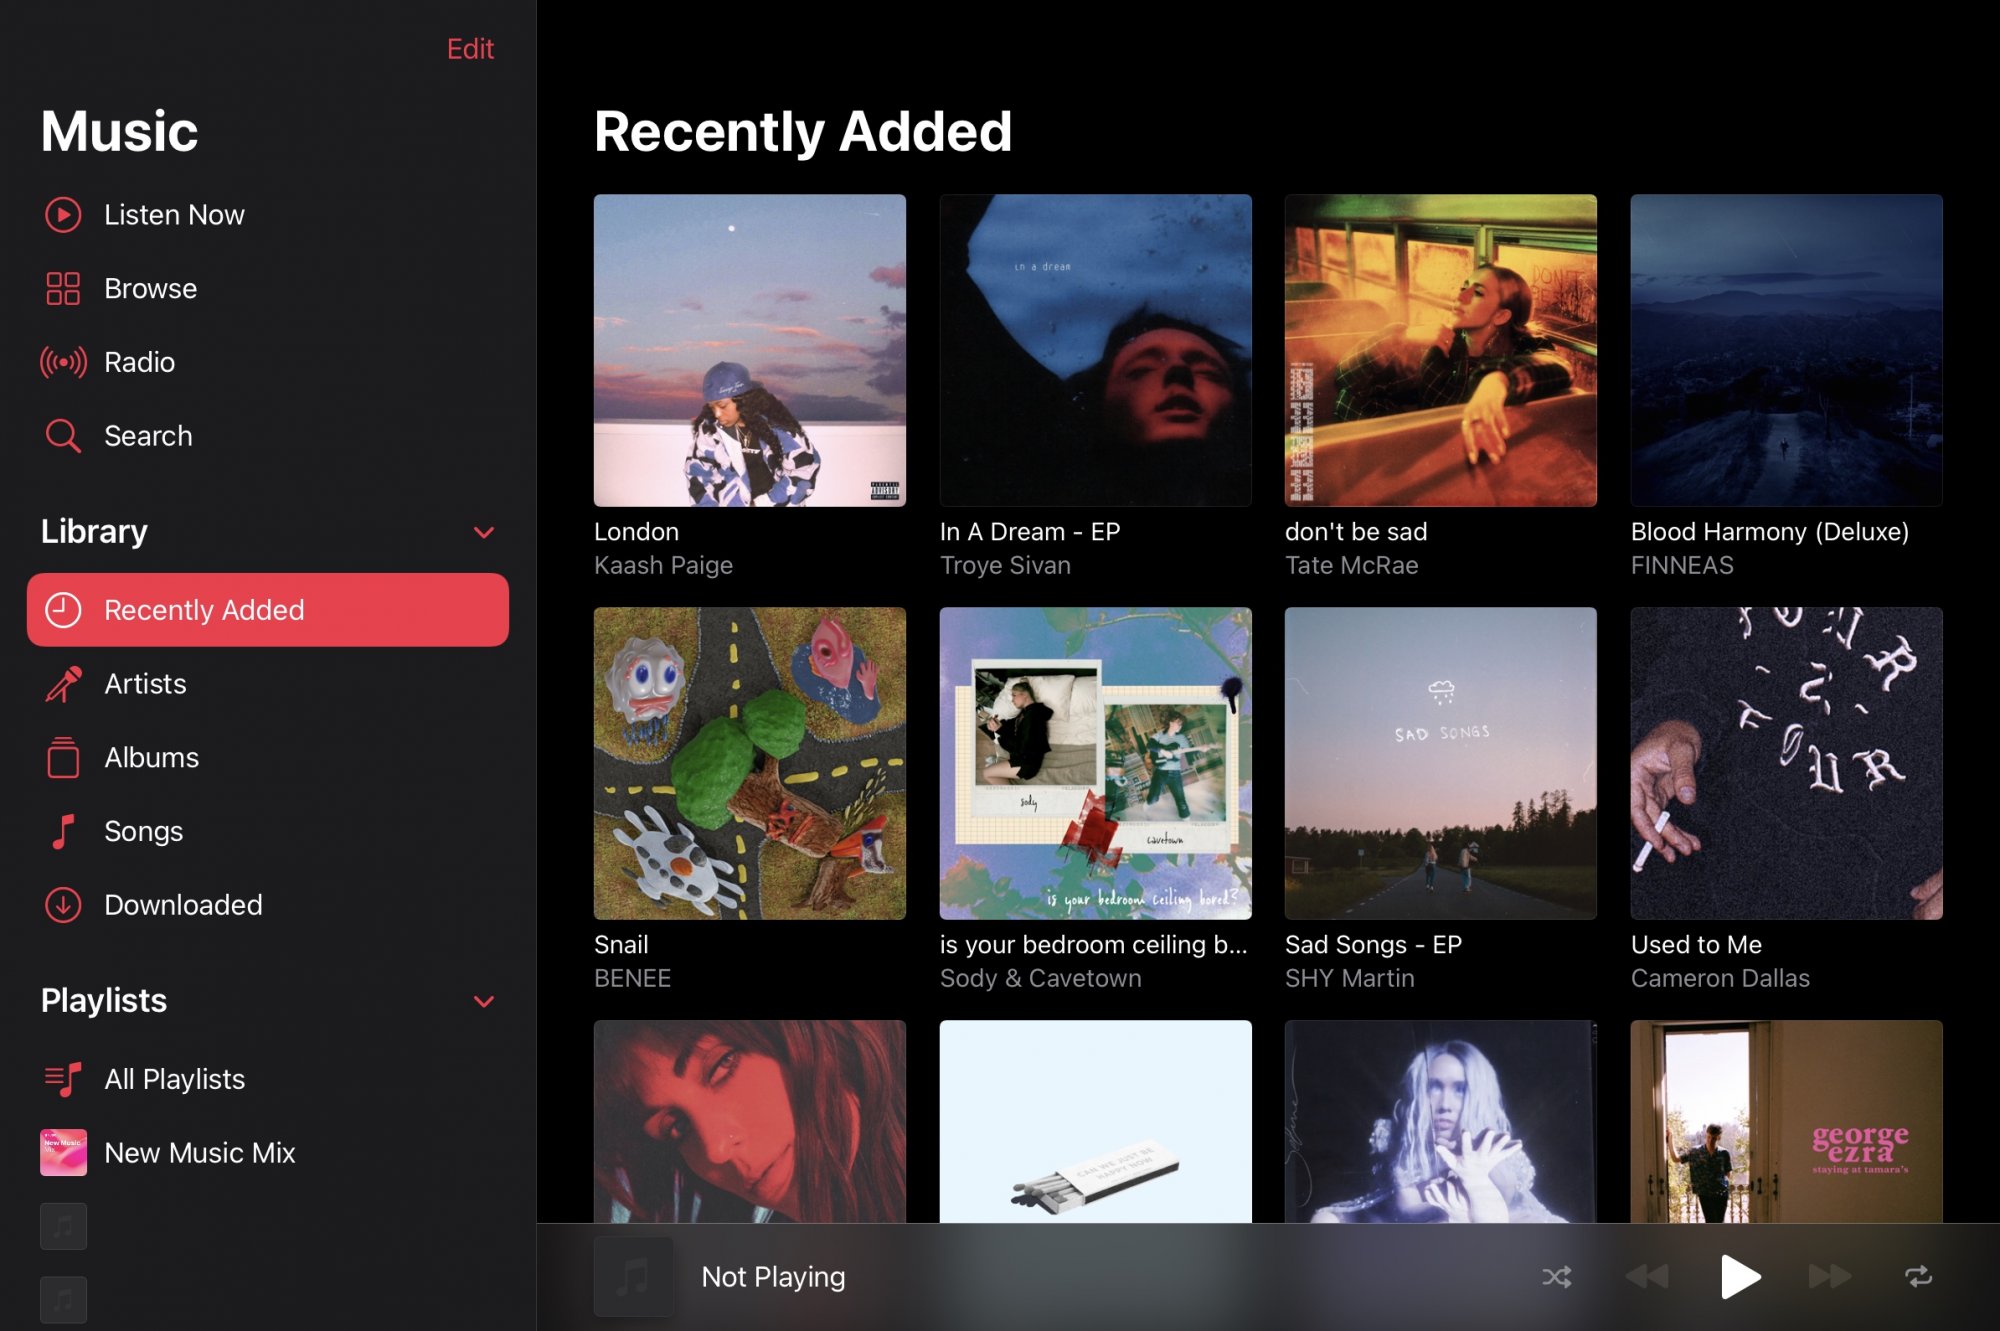Open the Used to Me album cover
Image resolution: width=2000 pixels, height=1331 pixels.
click(1787, 763)
